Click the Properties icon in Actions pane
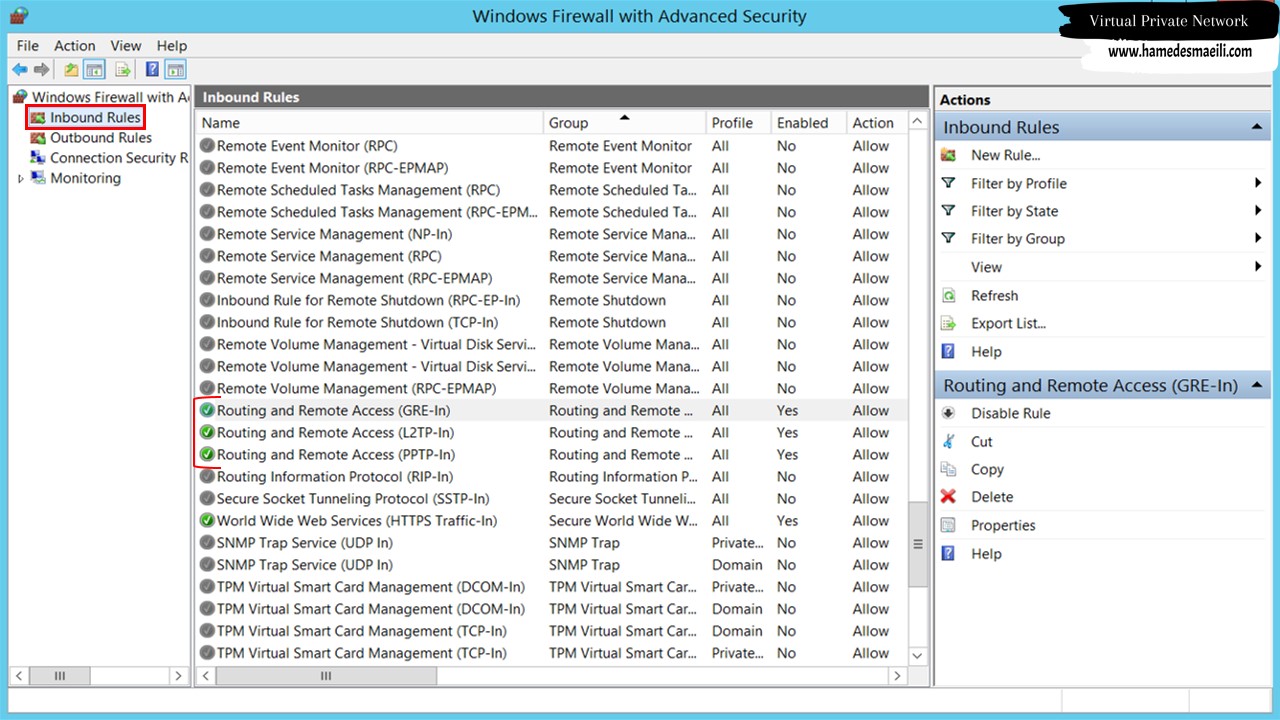 pos(949,525)
